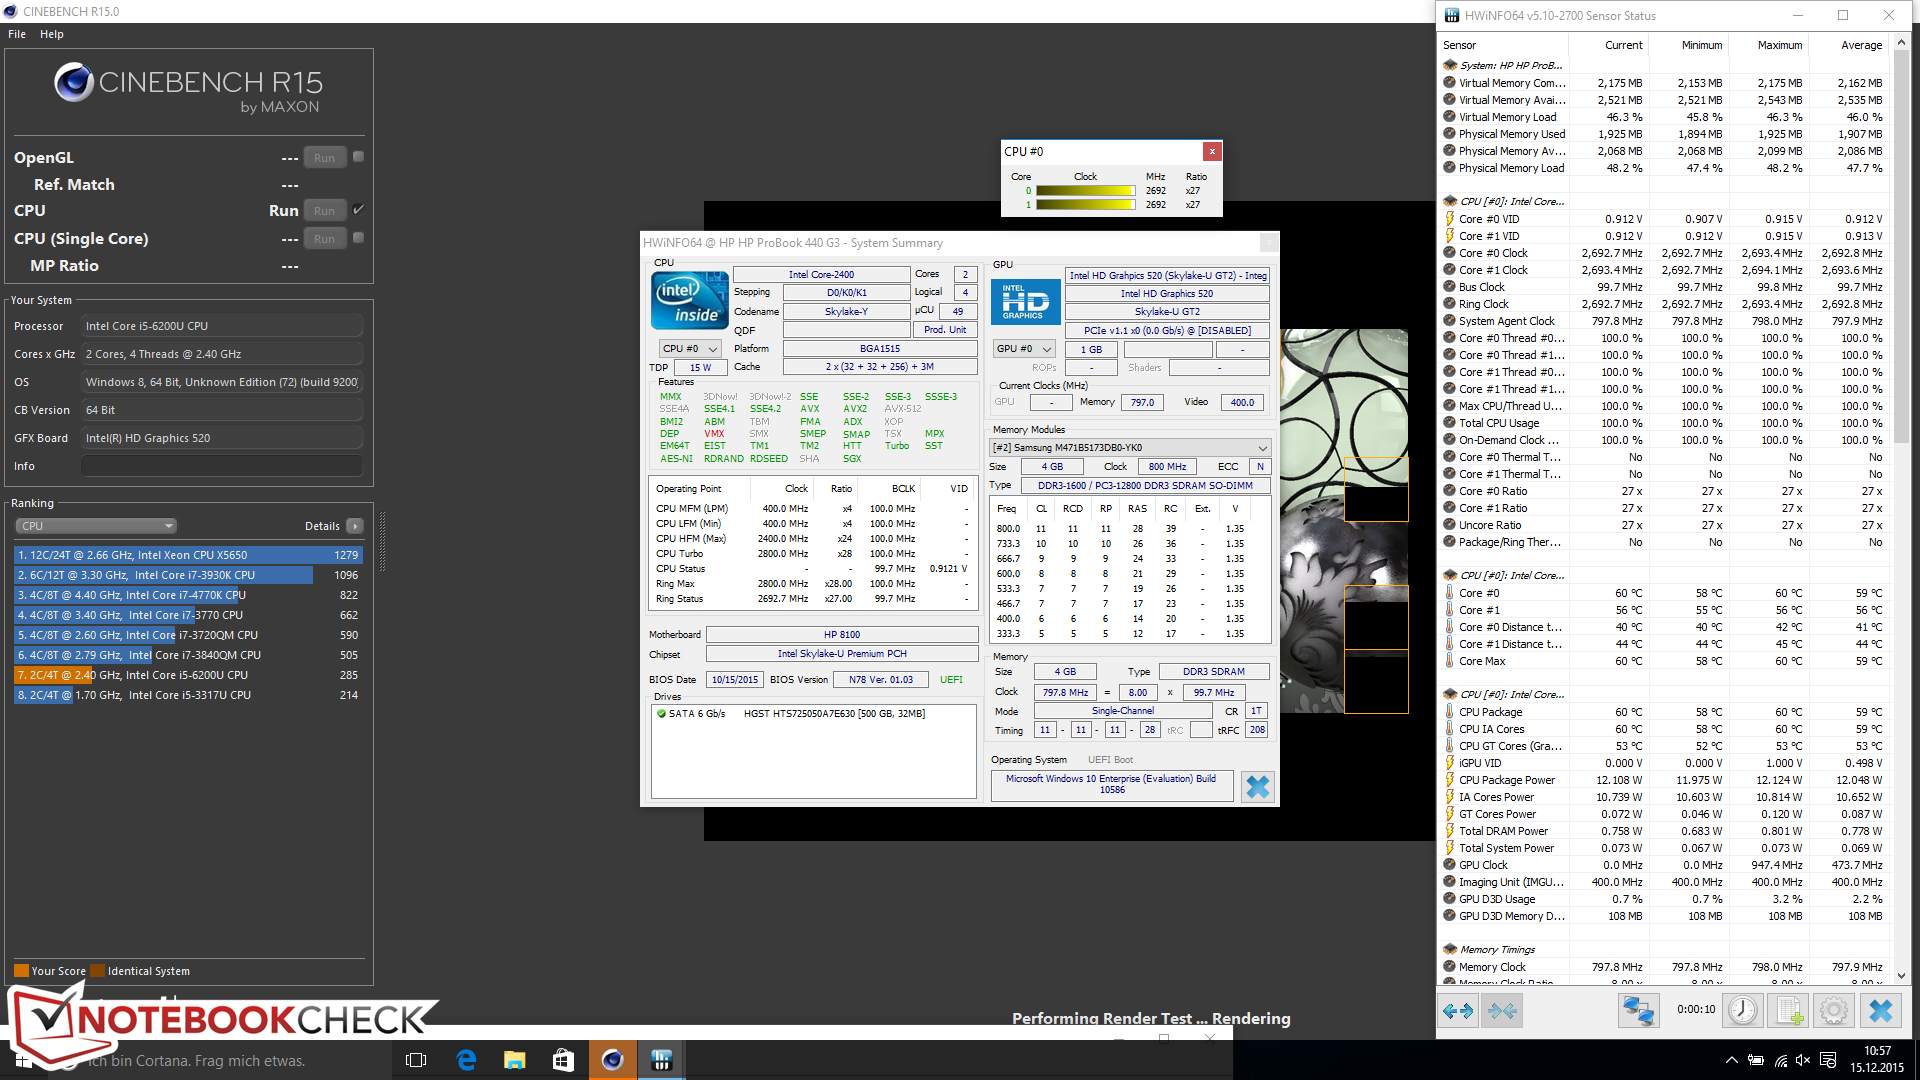
Task: Launch Microsoft Edge from taskbar
Action: pos(466,1060)
